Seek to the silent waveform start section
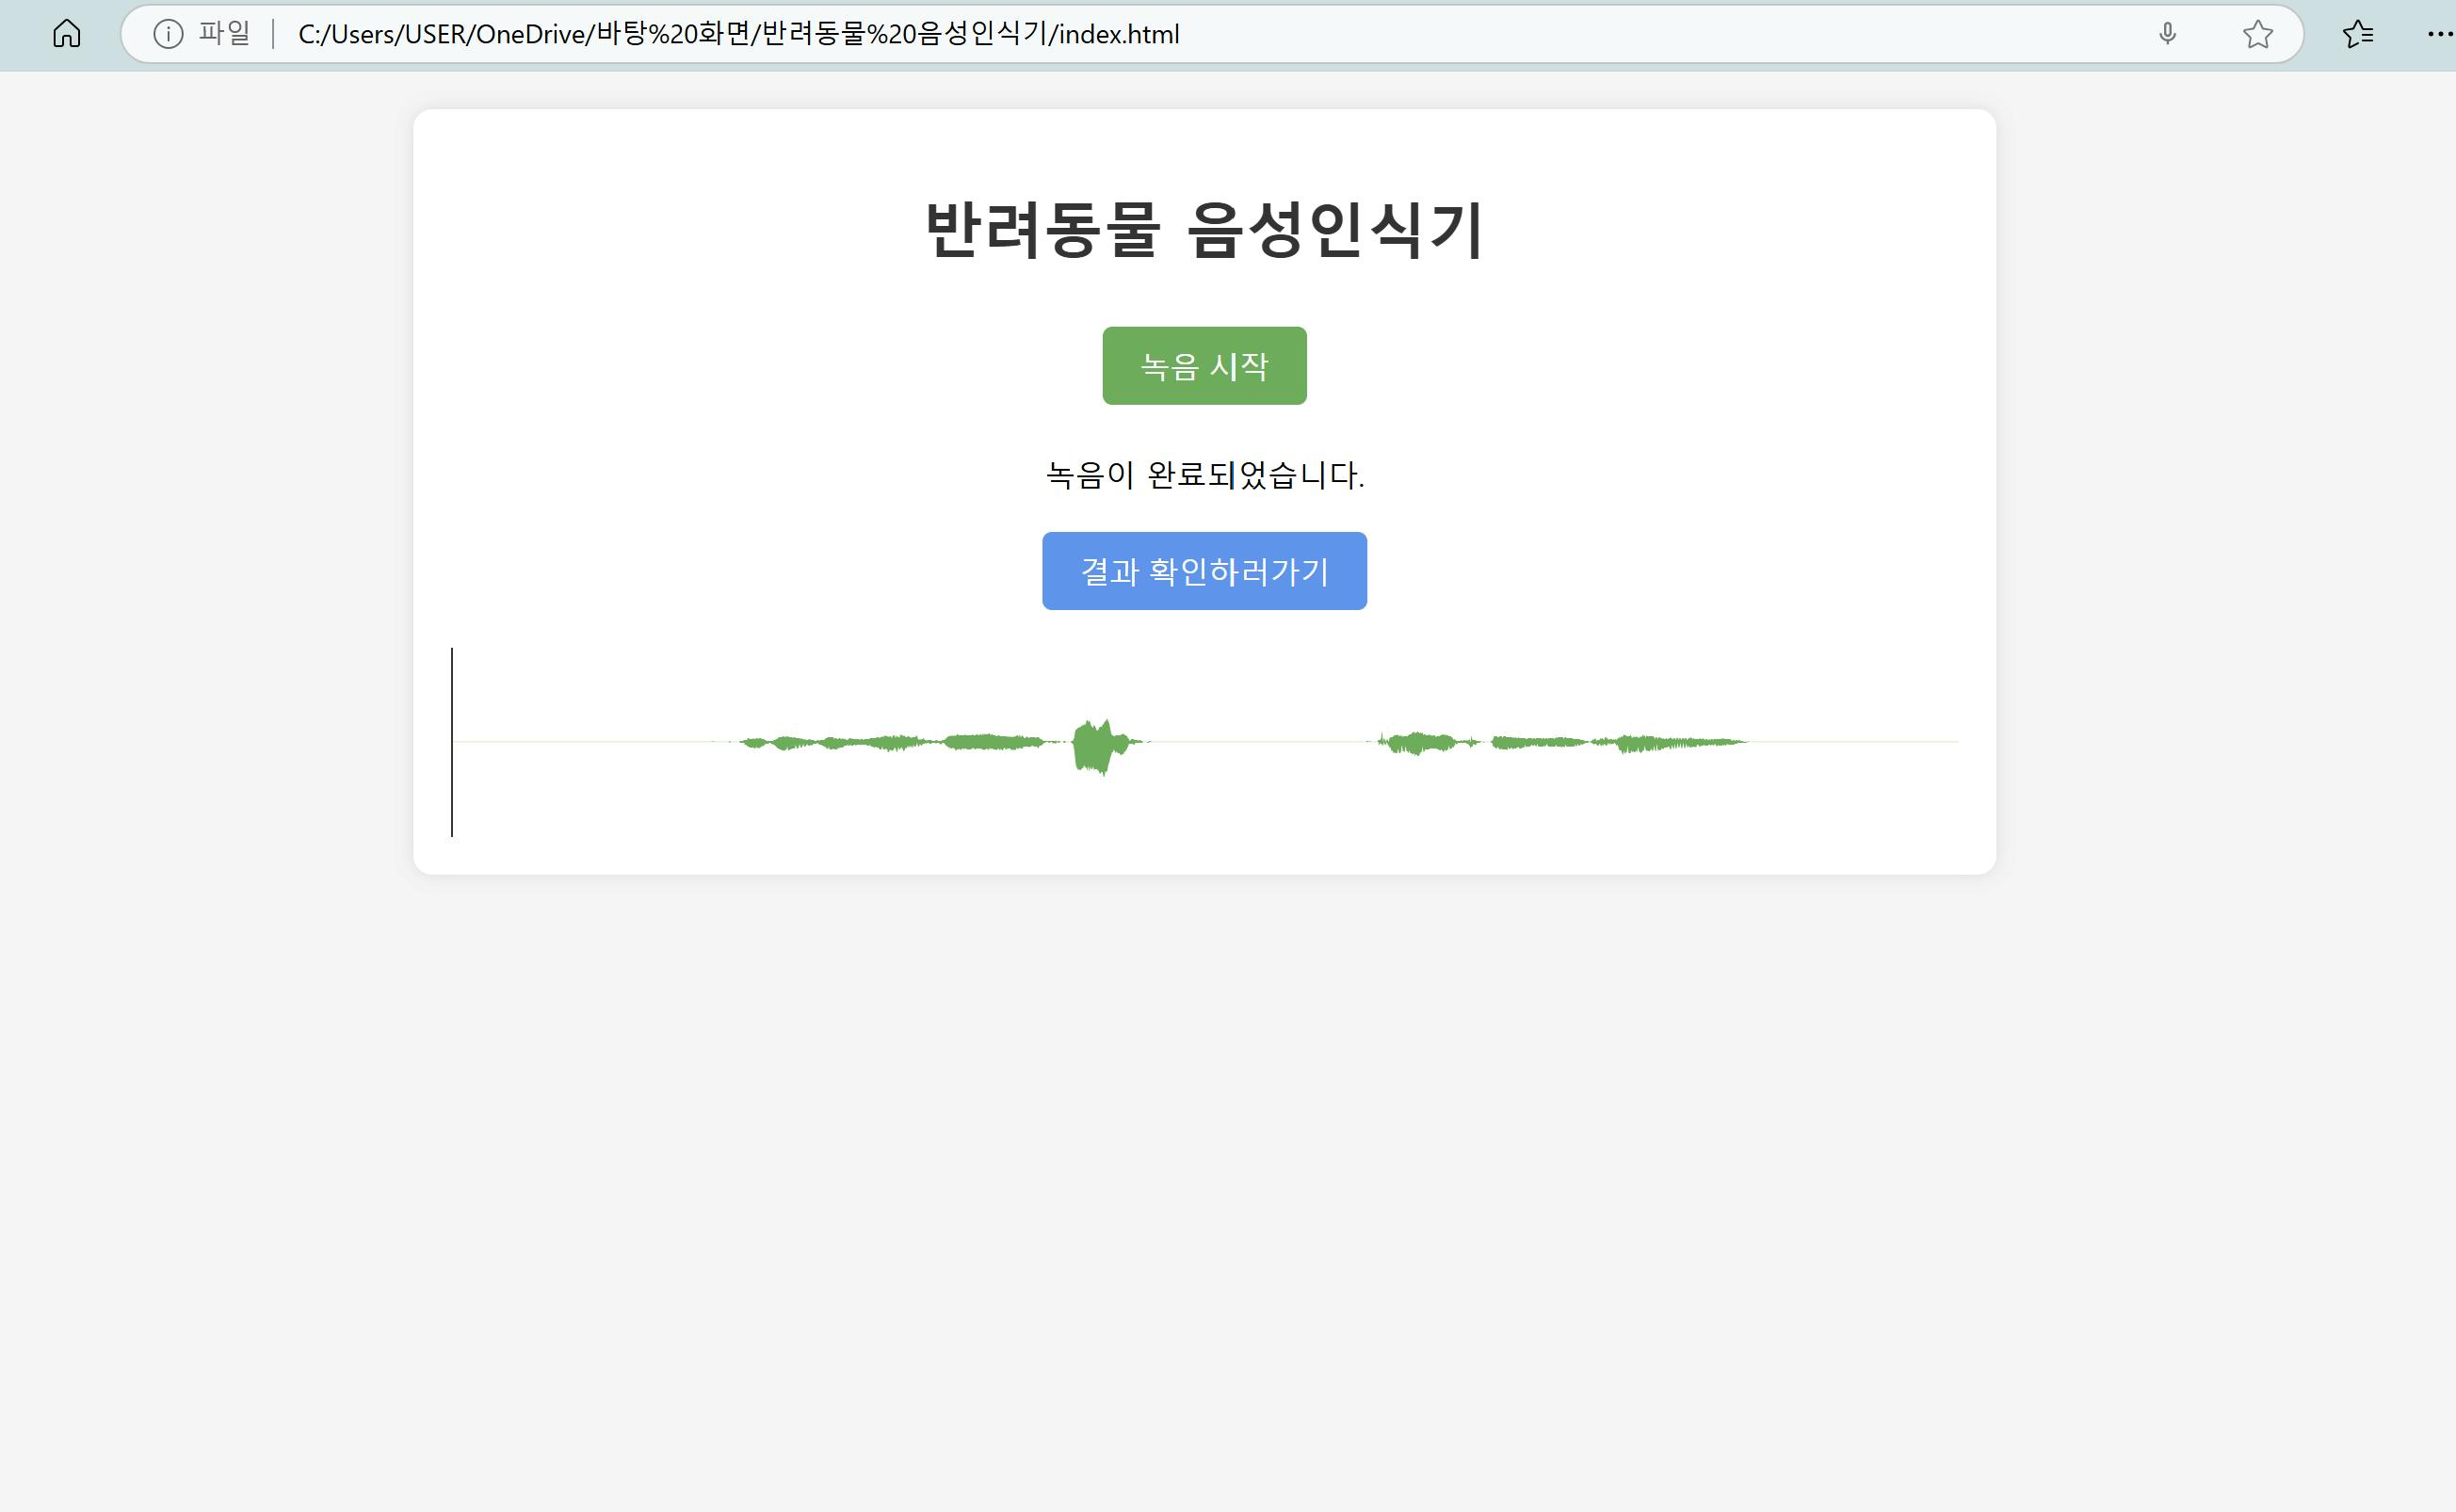2456x1512 pixels. [x=580, y=742]
